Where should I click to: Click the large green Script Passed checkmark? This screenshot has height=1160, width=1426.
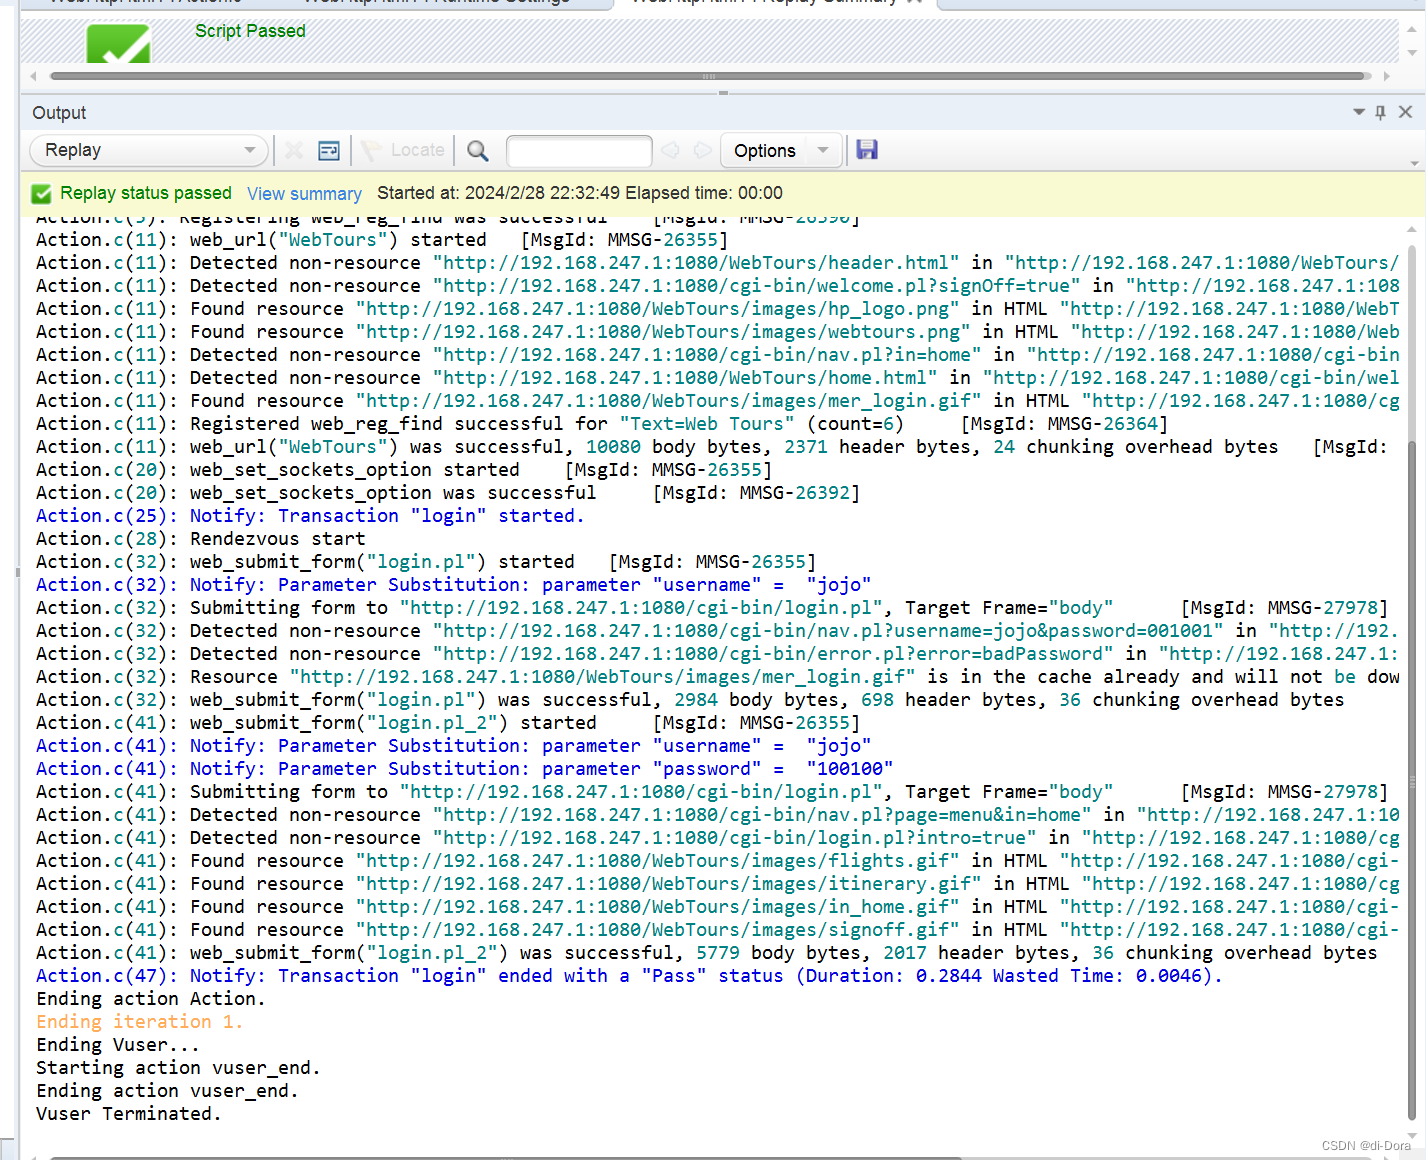coord(118,45)
